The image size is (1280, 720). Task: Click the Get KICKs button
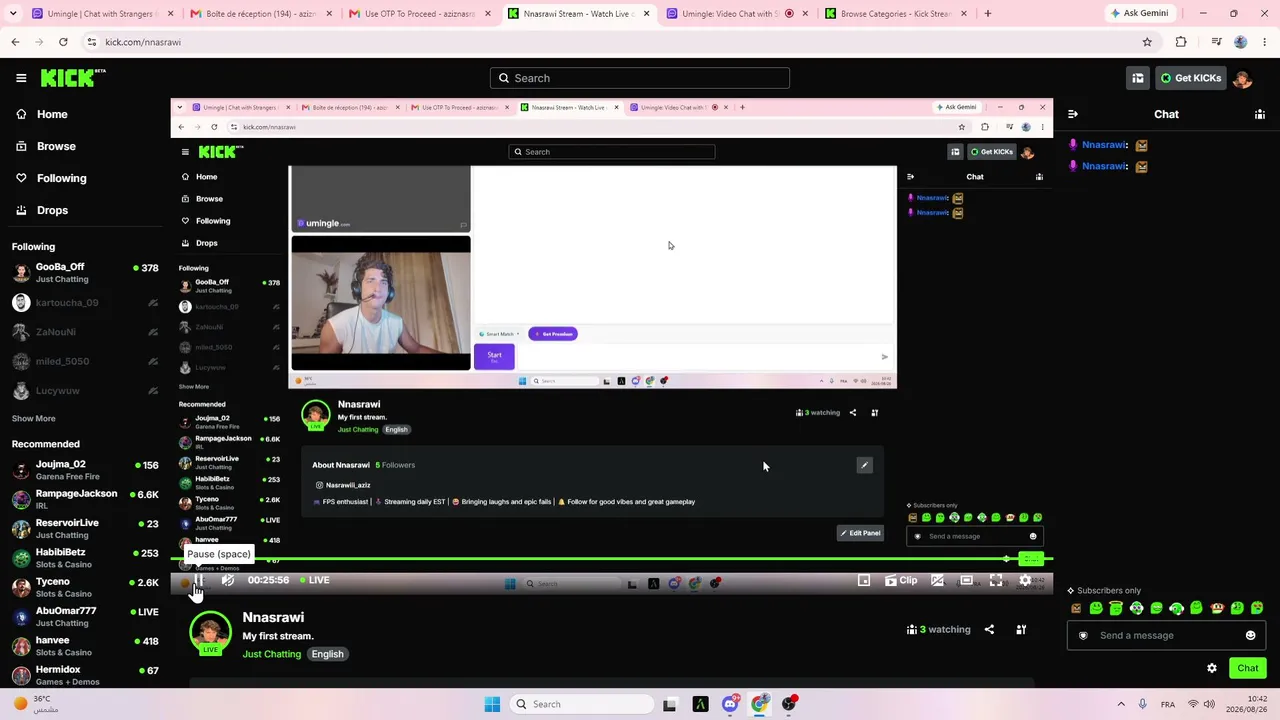[1190, 78]
